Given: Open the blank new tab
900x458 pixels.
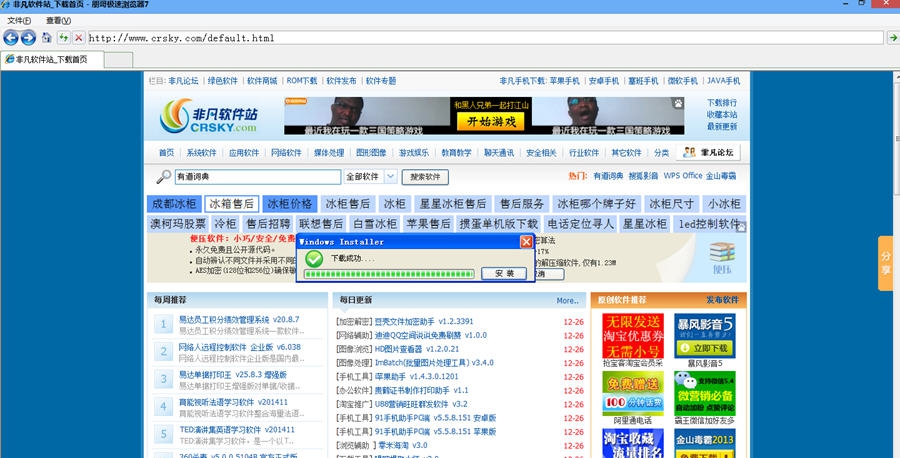Looking at the screenshot, I should coord(119,60).
